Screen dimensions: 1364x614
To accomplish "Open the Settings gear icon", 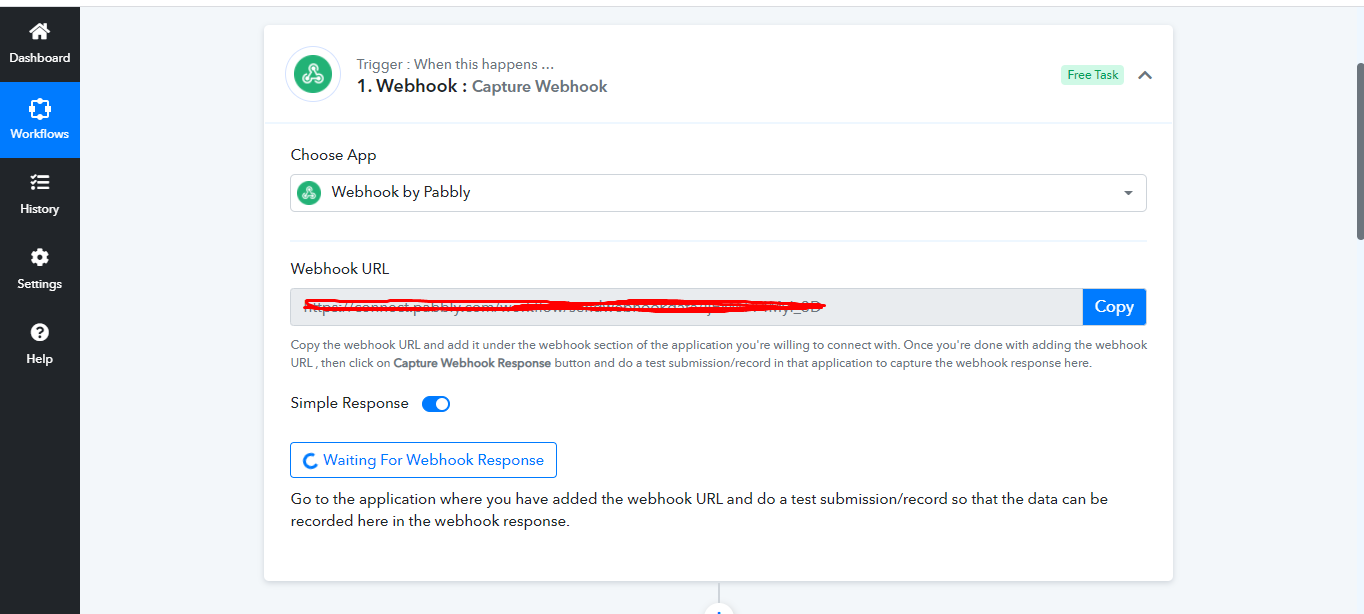I will coord(39,257).
